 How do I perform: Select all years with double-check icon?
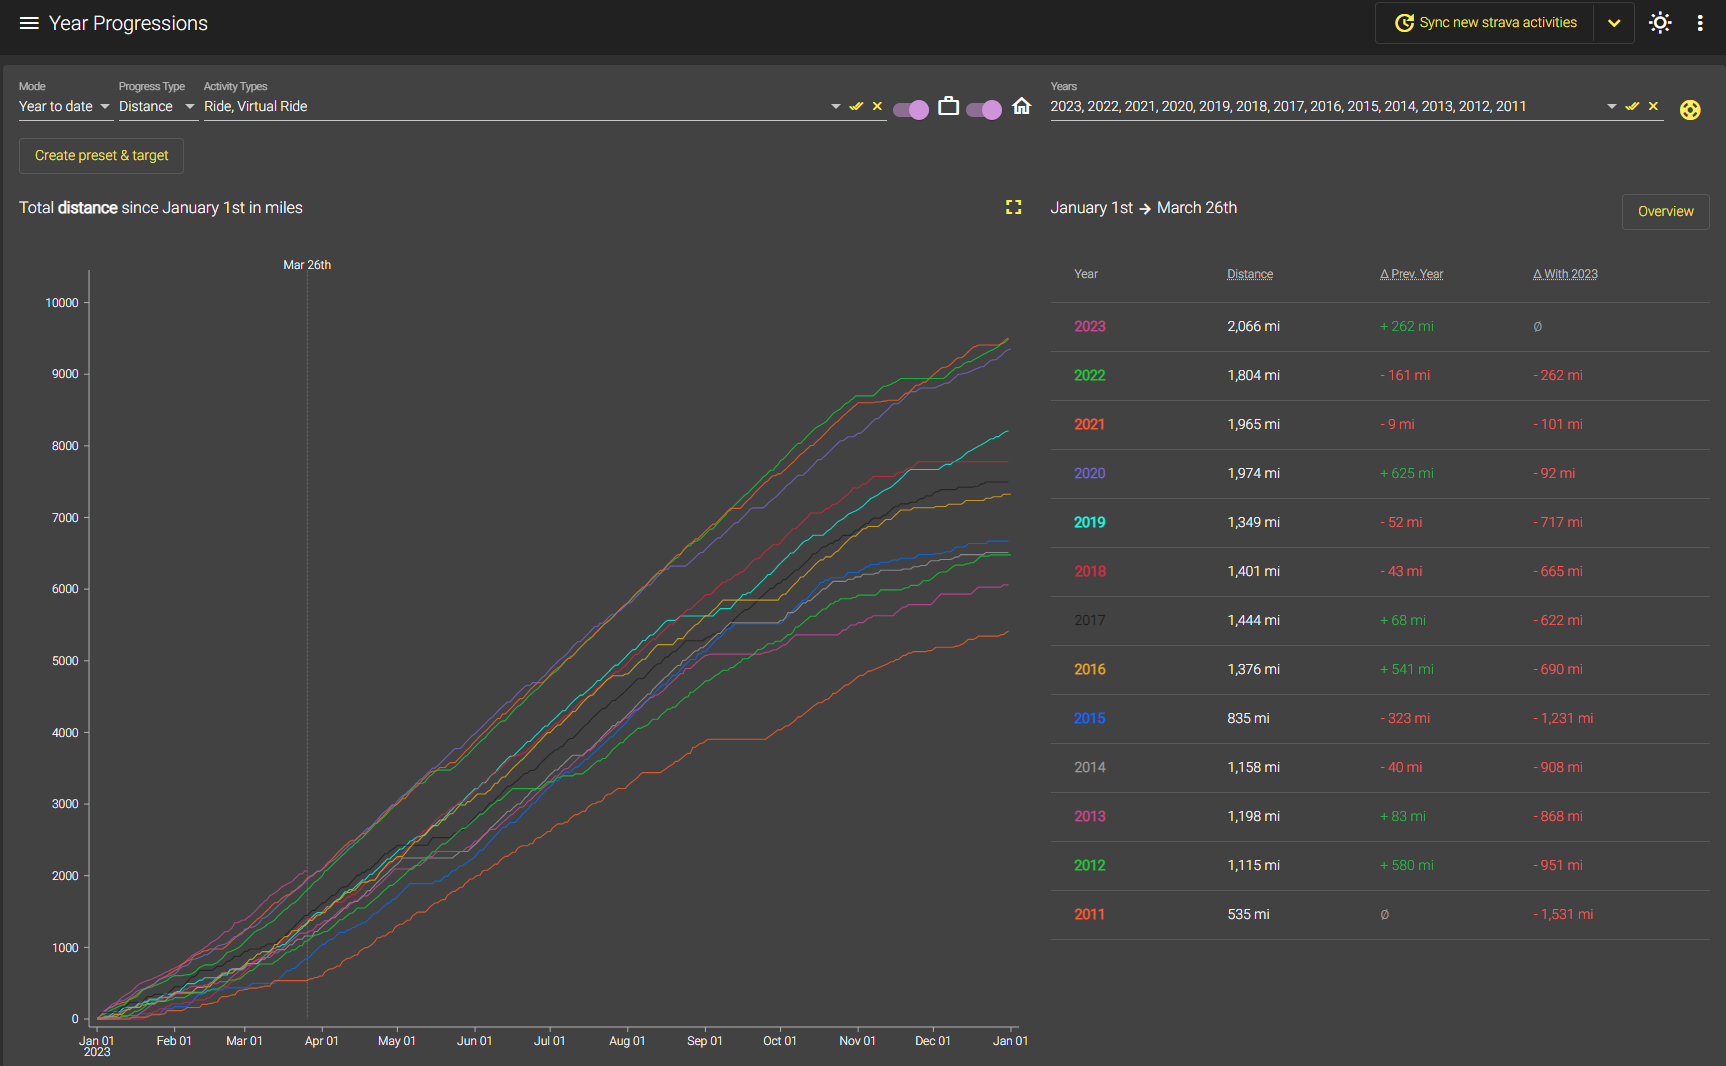pyautogui.click(x=1632, y=106)
